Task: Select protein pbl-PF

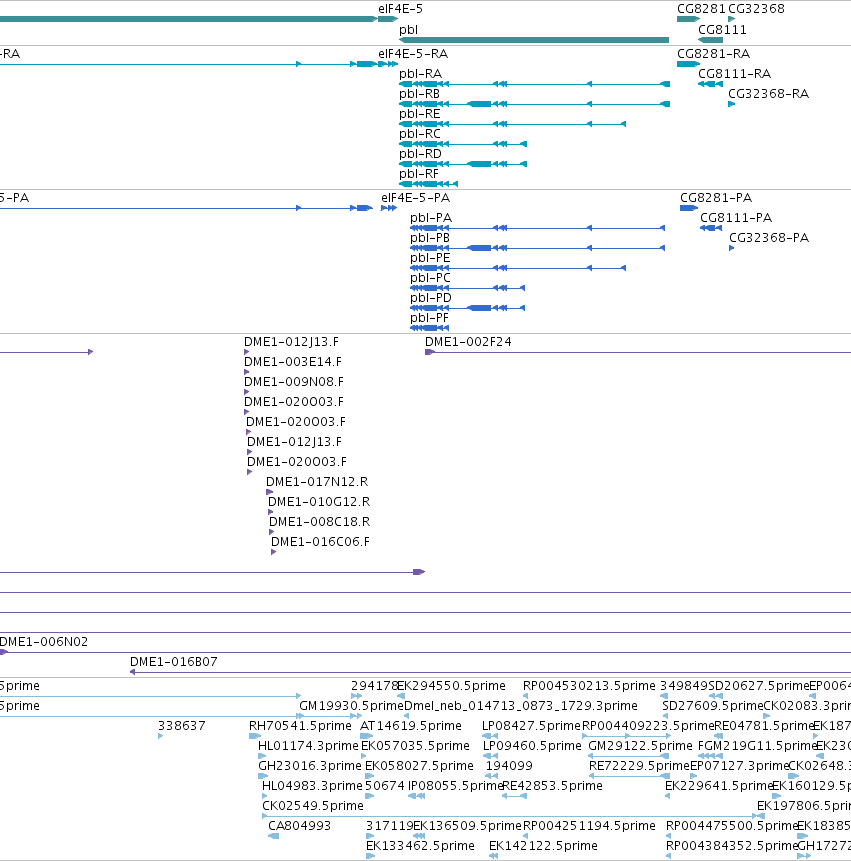Action: [x=429, y=328]
